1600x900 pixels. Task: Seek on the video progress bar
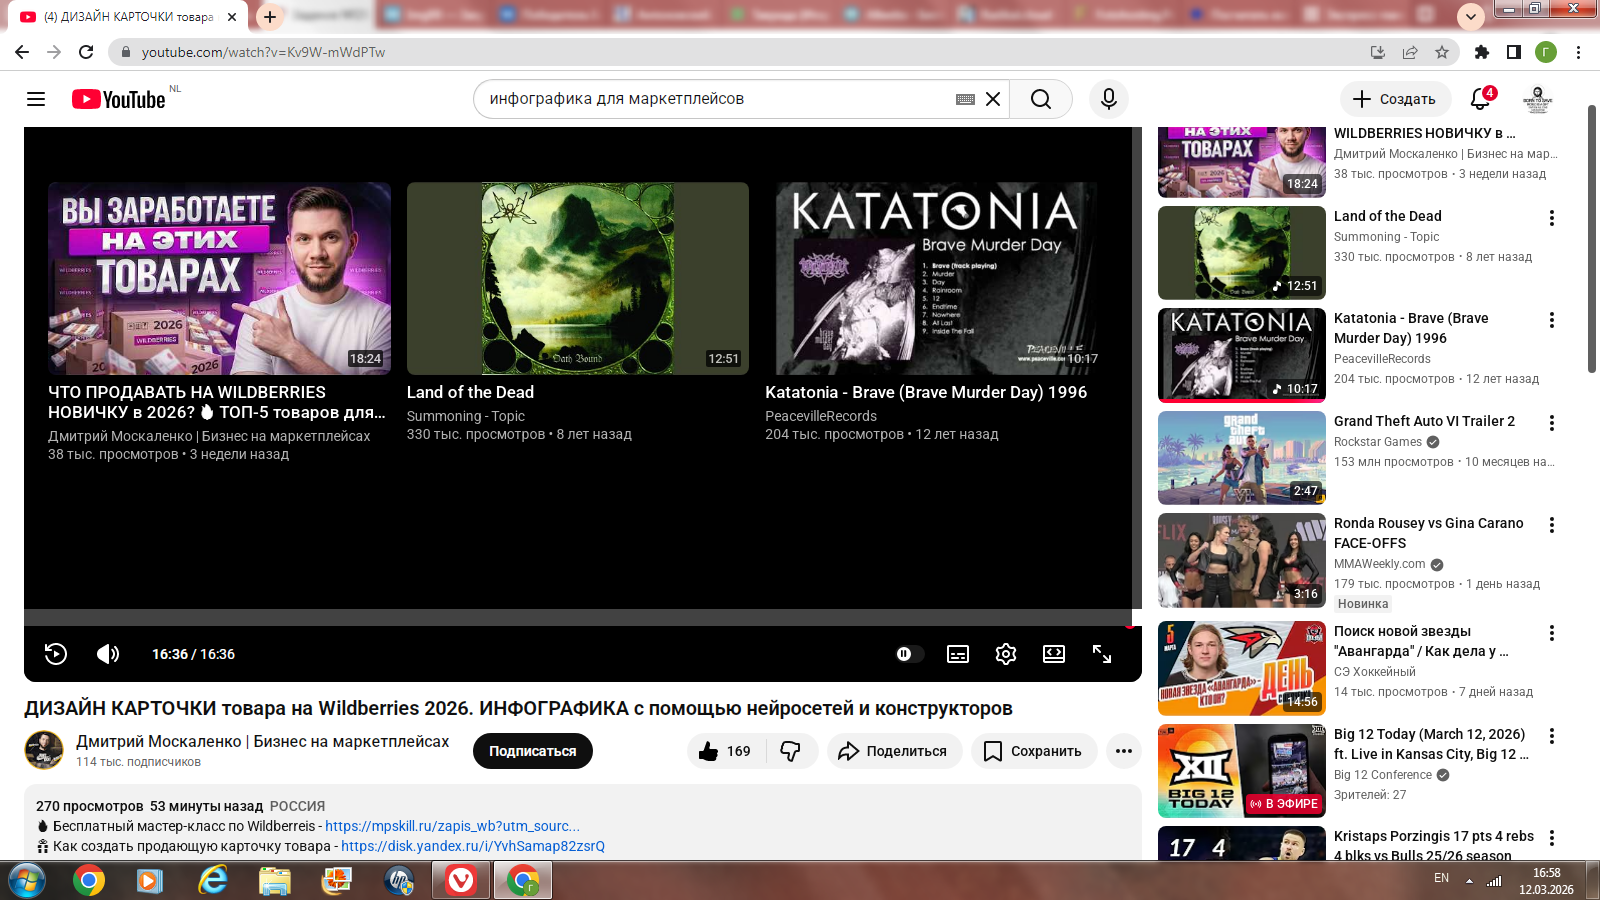tap(583, 618)
